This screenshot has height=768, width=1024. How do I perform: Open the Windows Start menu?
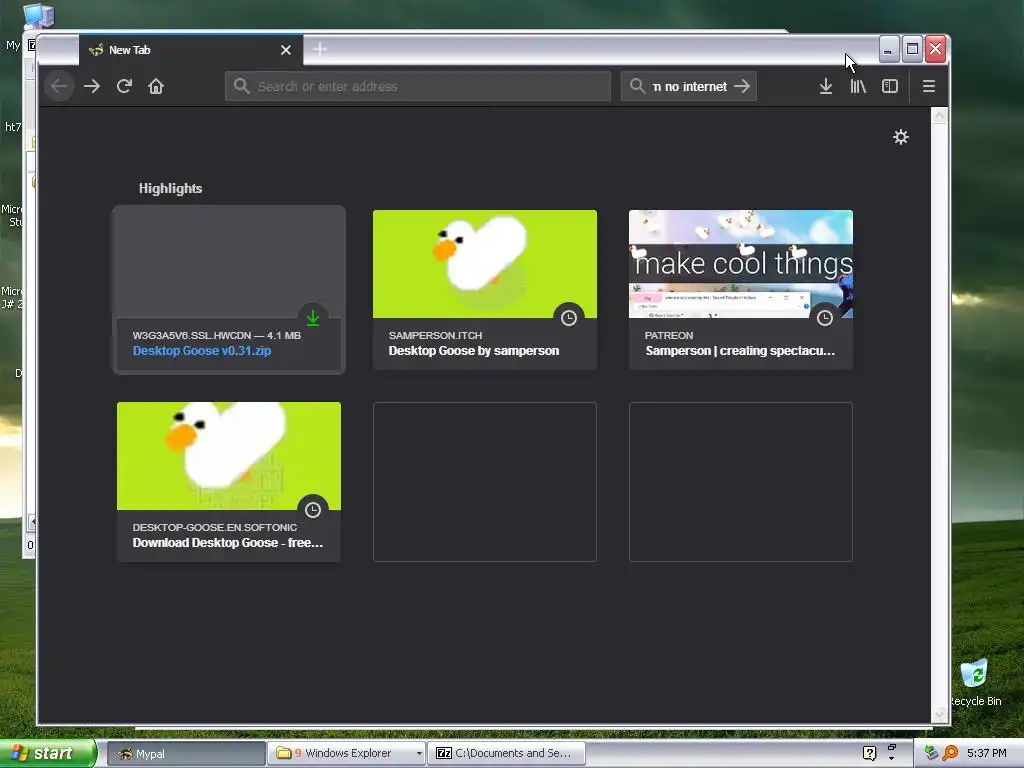(48, 754)
